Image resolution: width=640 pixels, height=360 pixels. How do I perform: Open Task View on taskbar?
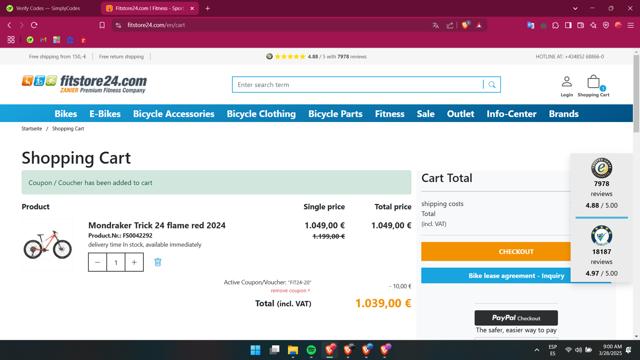[274, 350]
